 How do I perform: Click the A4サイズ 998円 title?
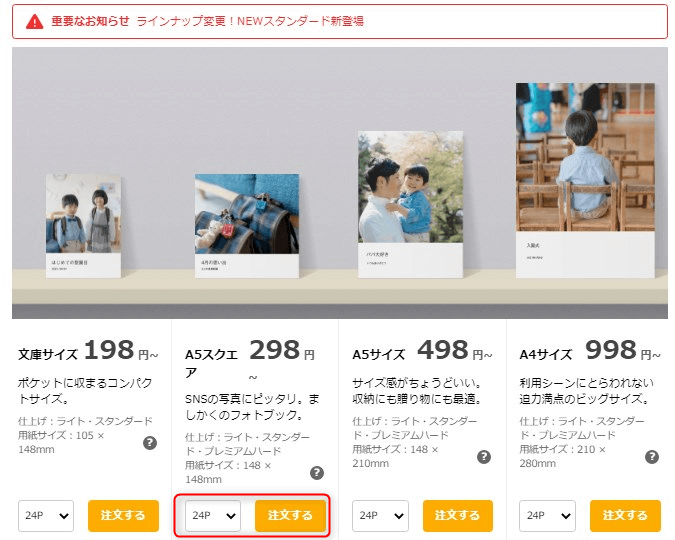[x=590, y=351]
